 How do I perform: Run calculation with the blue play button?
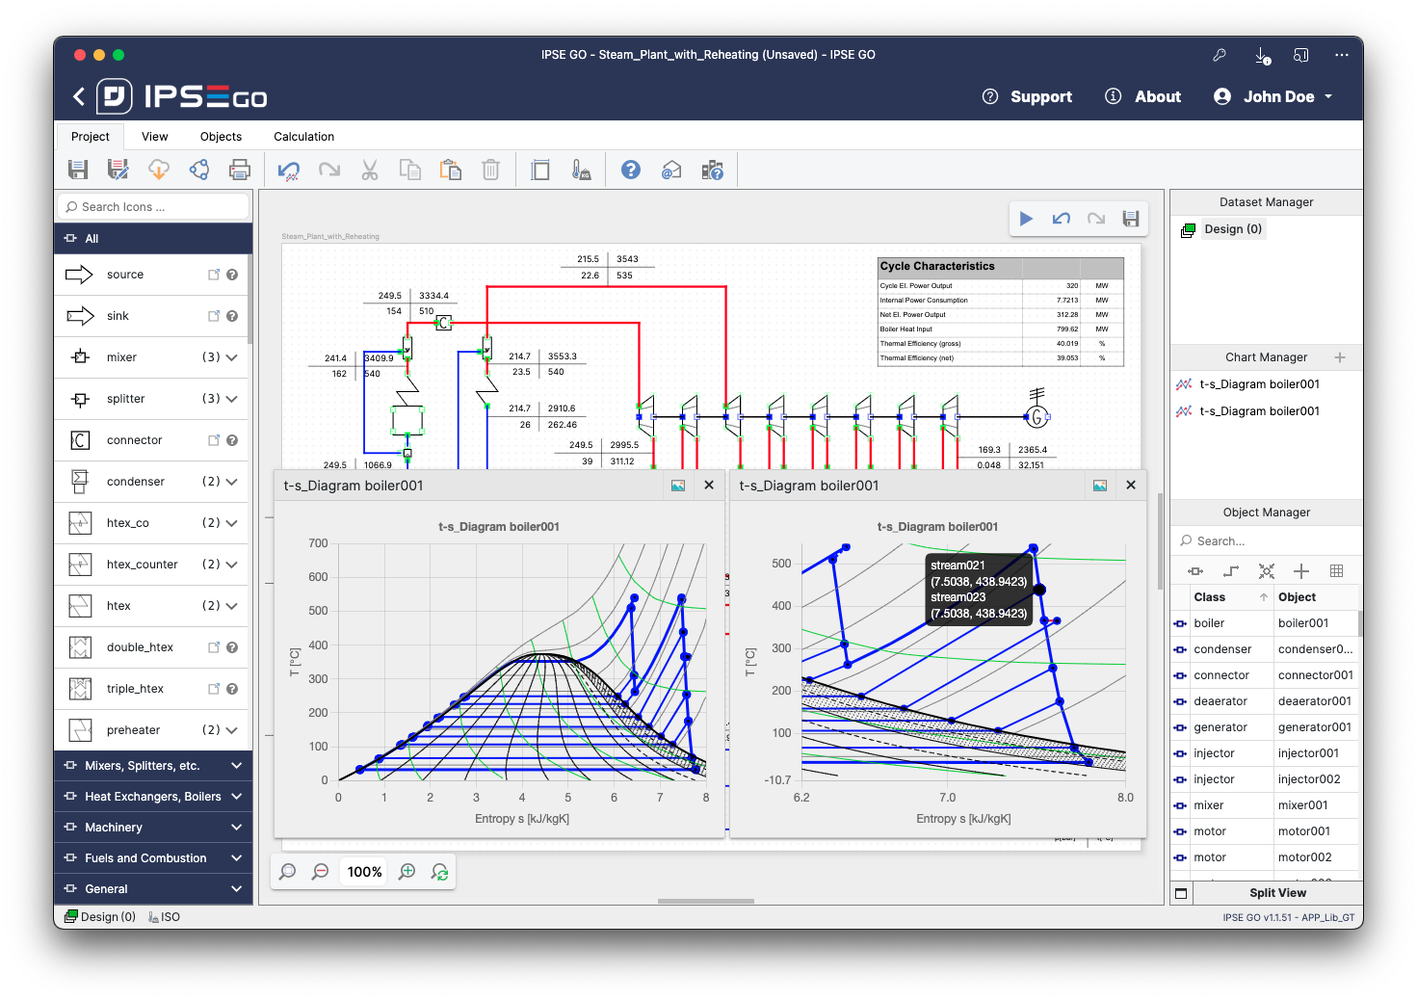click(1026, 218)
